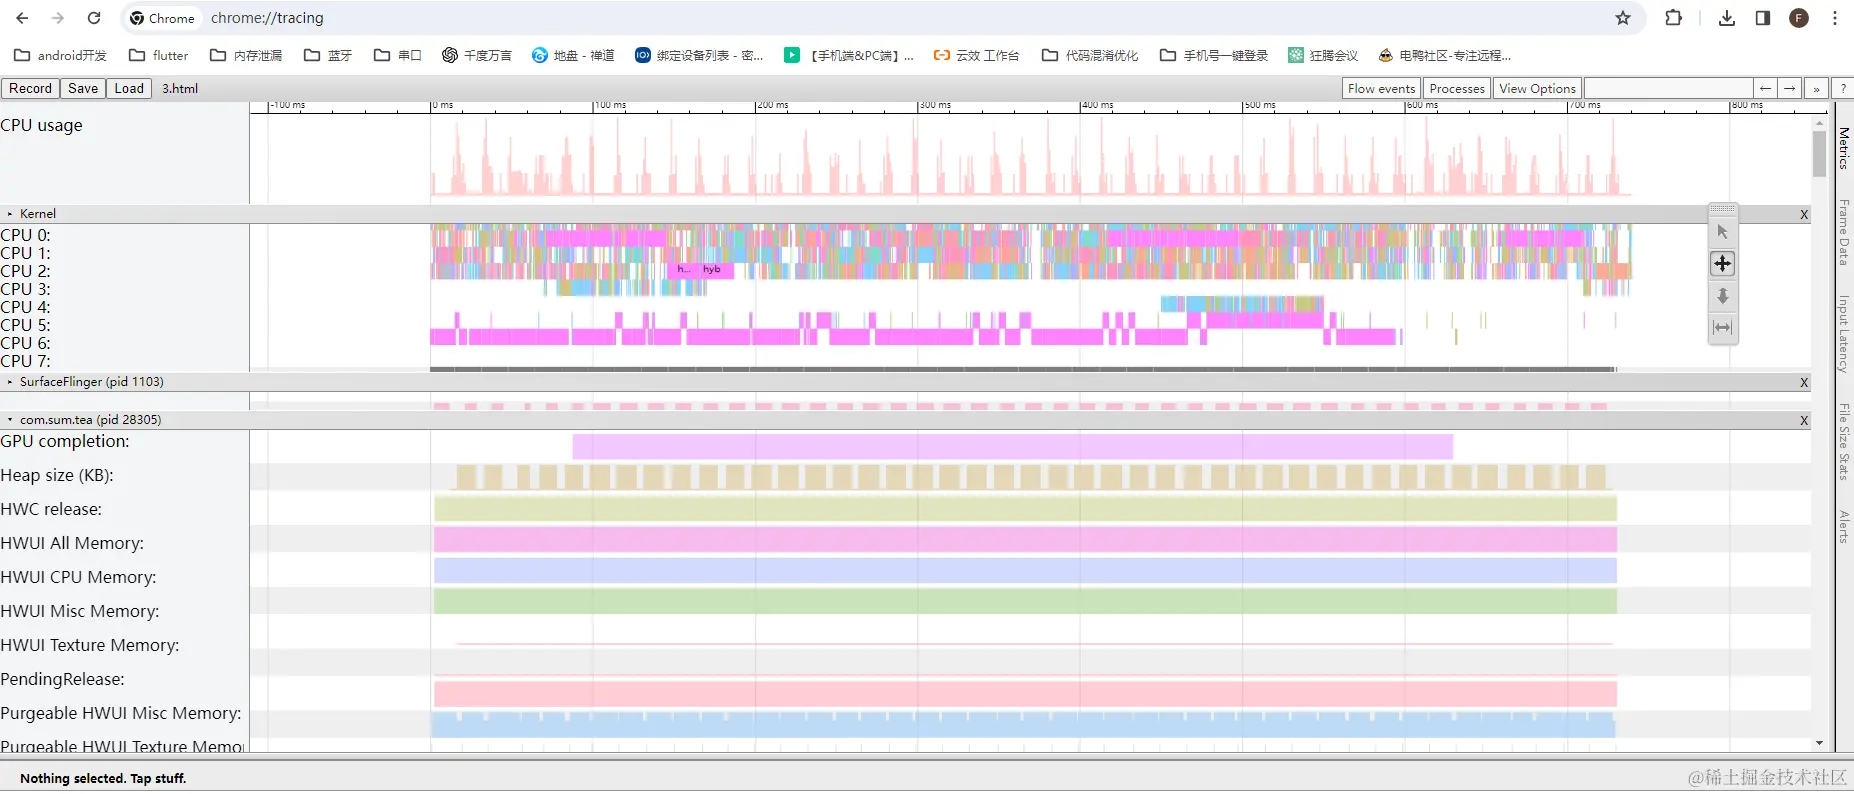Close the com.sum.tea section with X

point(1804,420)
